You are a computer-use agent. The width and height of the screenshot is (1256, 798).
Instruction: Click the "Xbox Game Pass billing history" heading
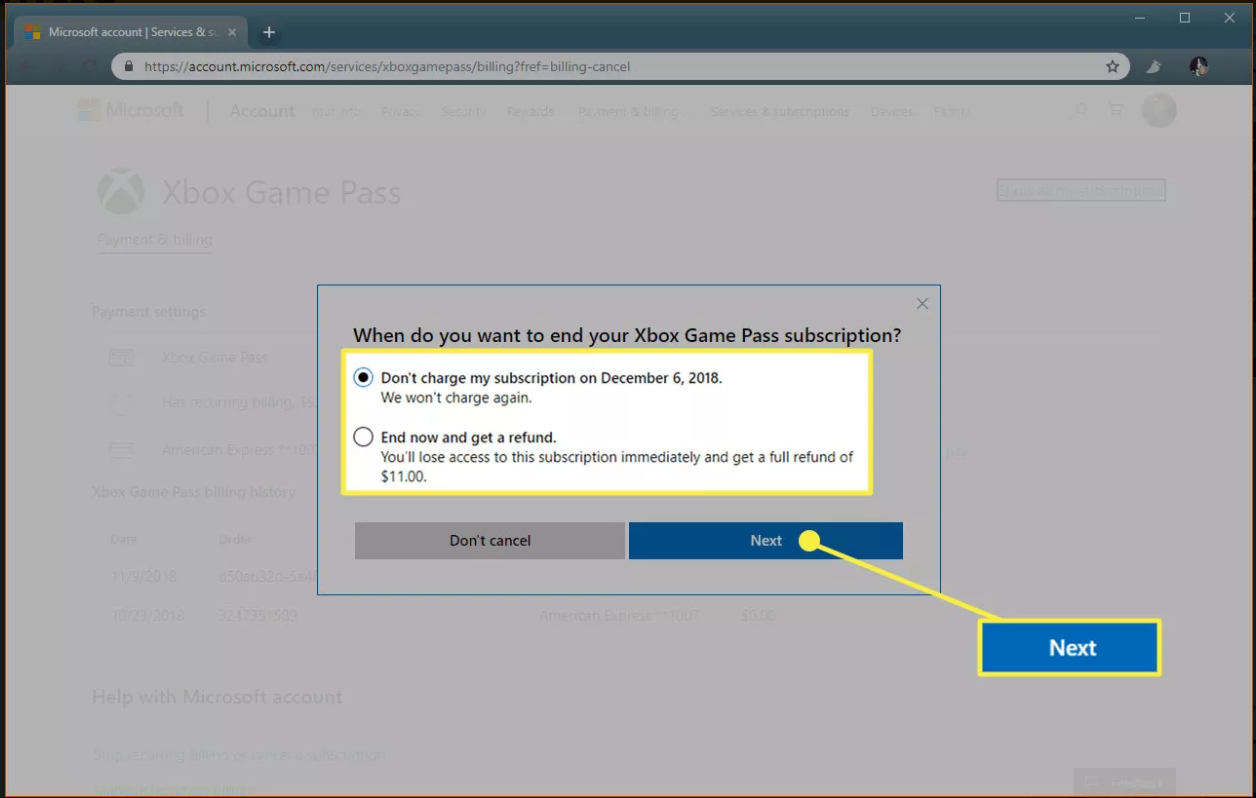pos(194,492)
